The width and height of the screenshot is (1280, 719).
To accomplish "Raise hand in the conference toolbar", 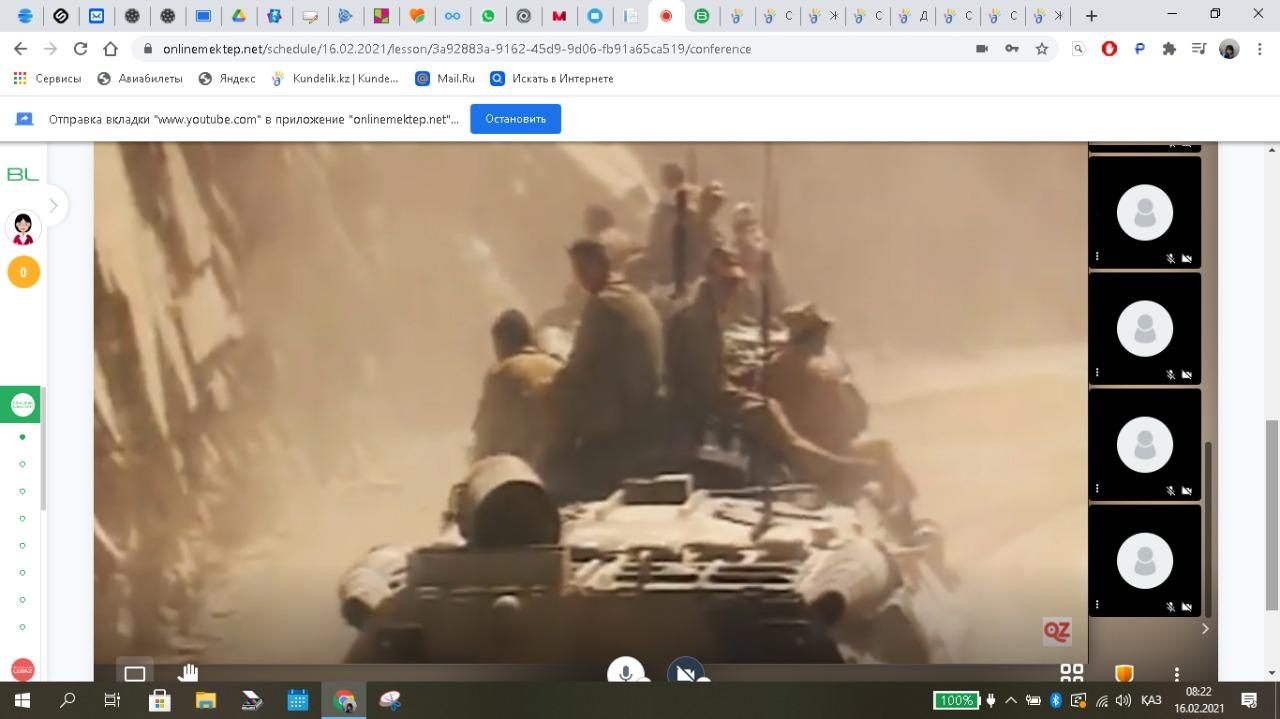I will click(188, 673).
